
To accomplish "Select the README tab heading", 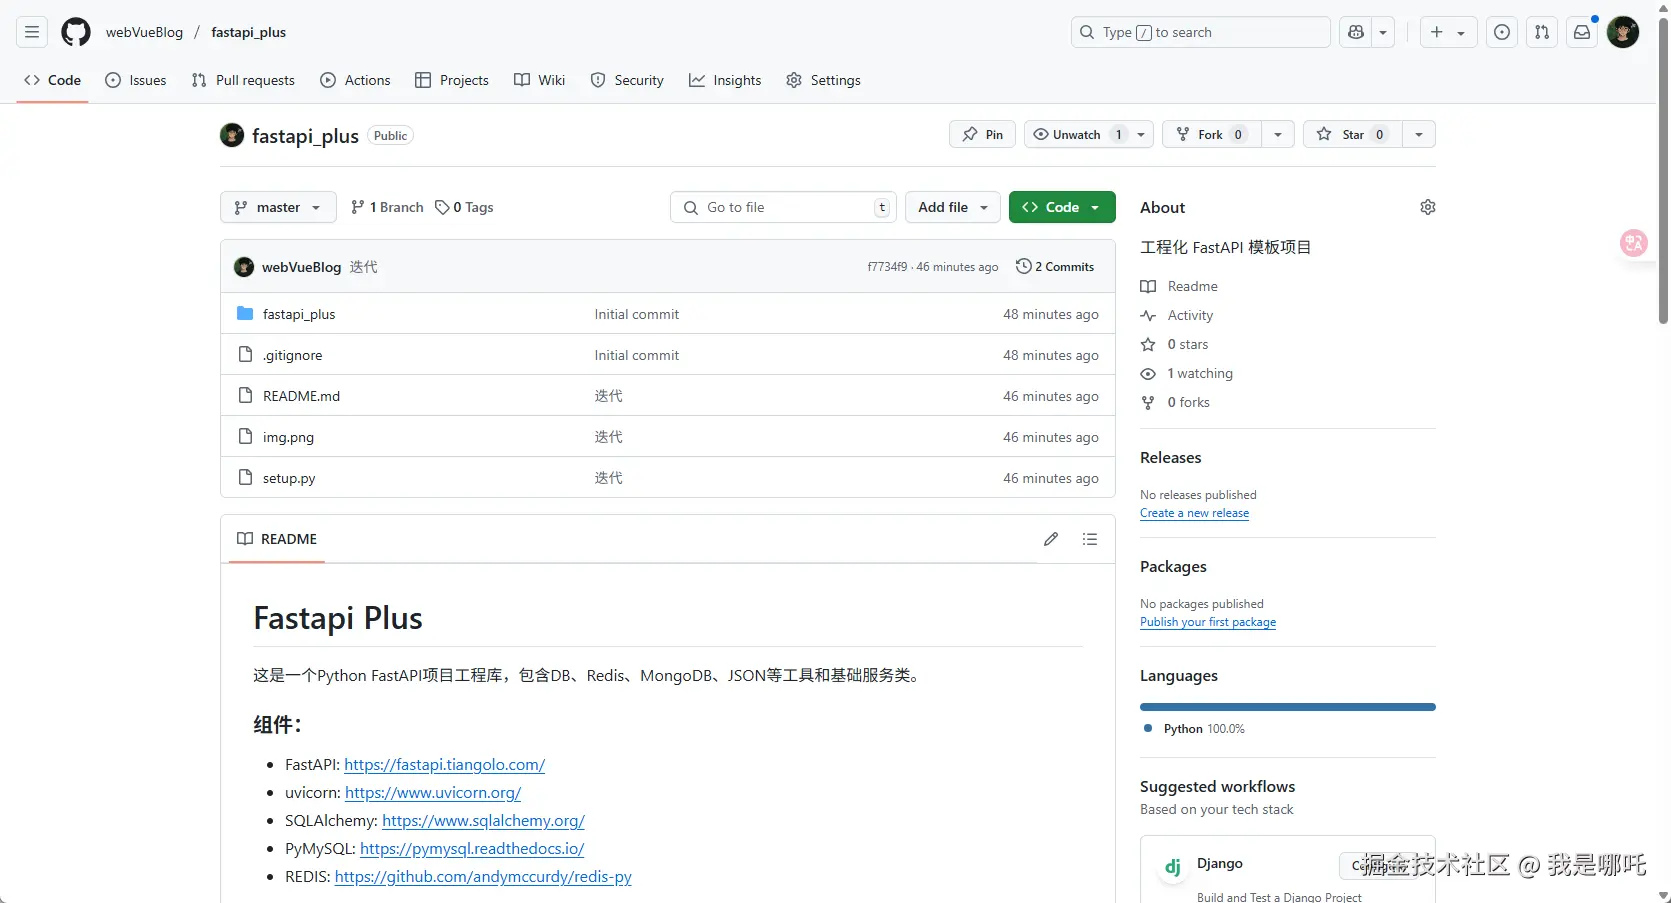I will 277,539.
